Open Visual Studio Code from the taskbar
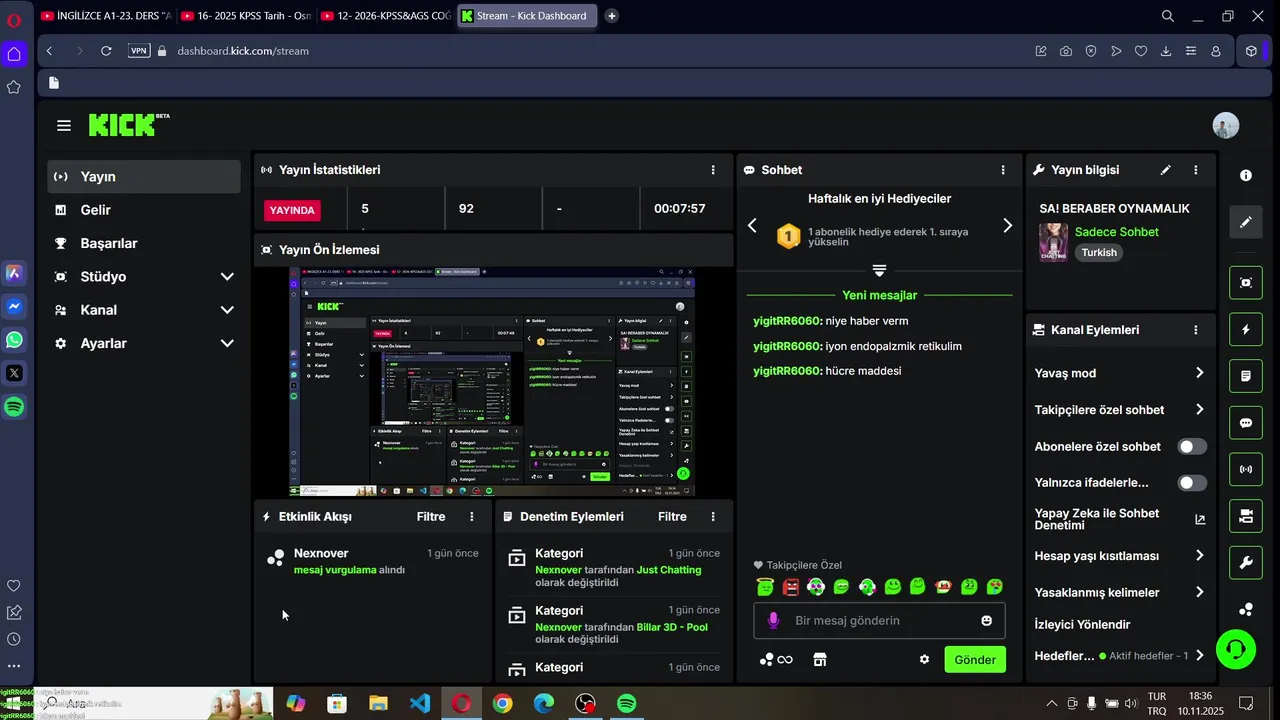Screen dimensions: 1280x720 420,704
